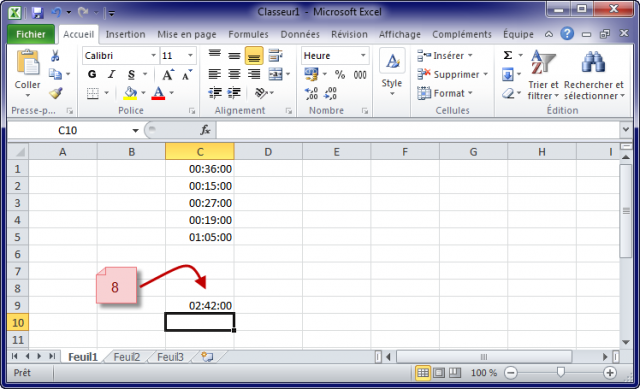
Task: Expand the Name Box dropdown arrow
Action: (135, 131)
